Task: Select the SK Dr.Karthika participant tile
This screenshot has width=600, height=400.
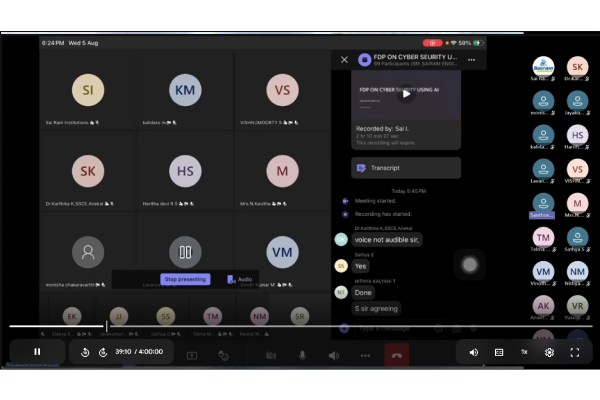Action: coord(88,171)
